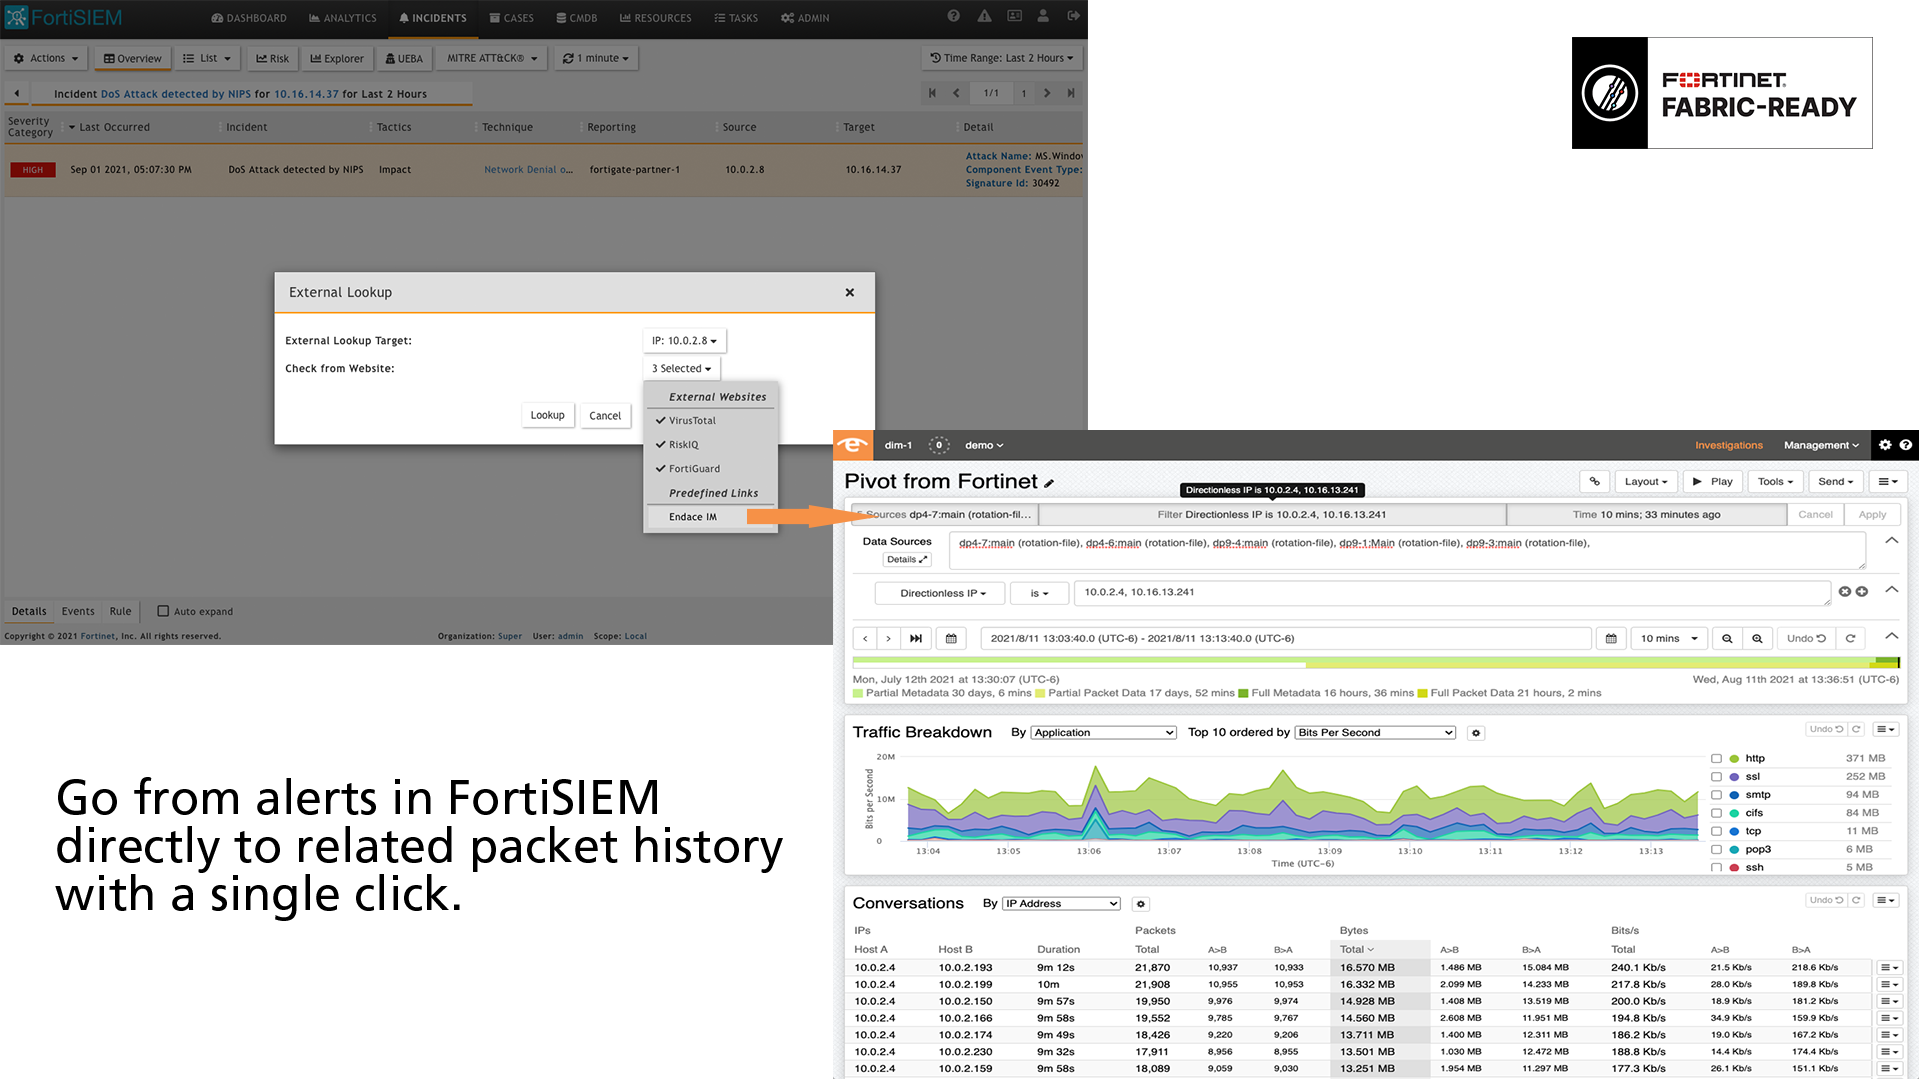1920x1080 pixels.
Task: Toggle the smtp application checkbox
Action: [x=1716, y=795]
